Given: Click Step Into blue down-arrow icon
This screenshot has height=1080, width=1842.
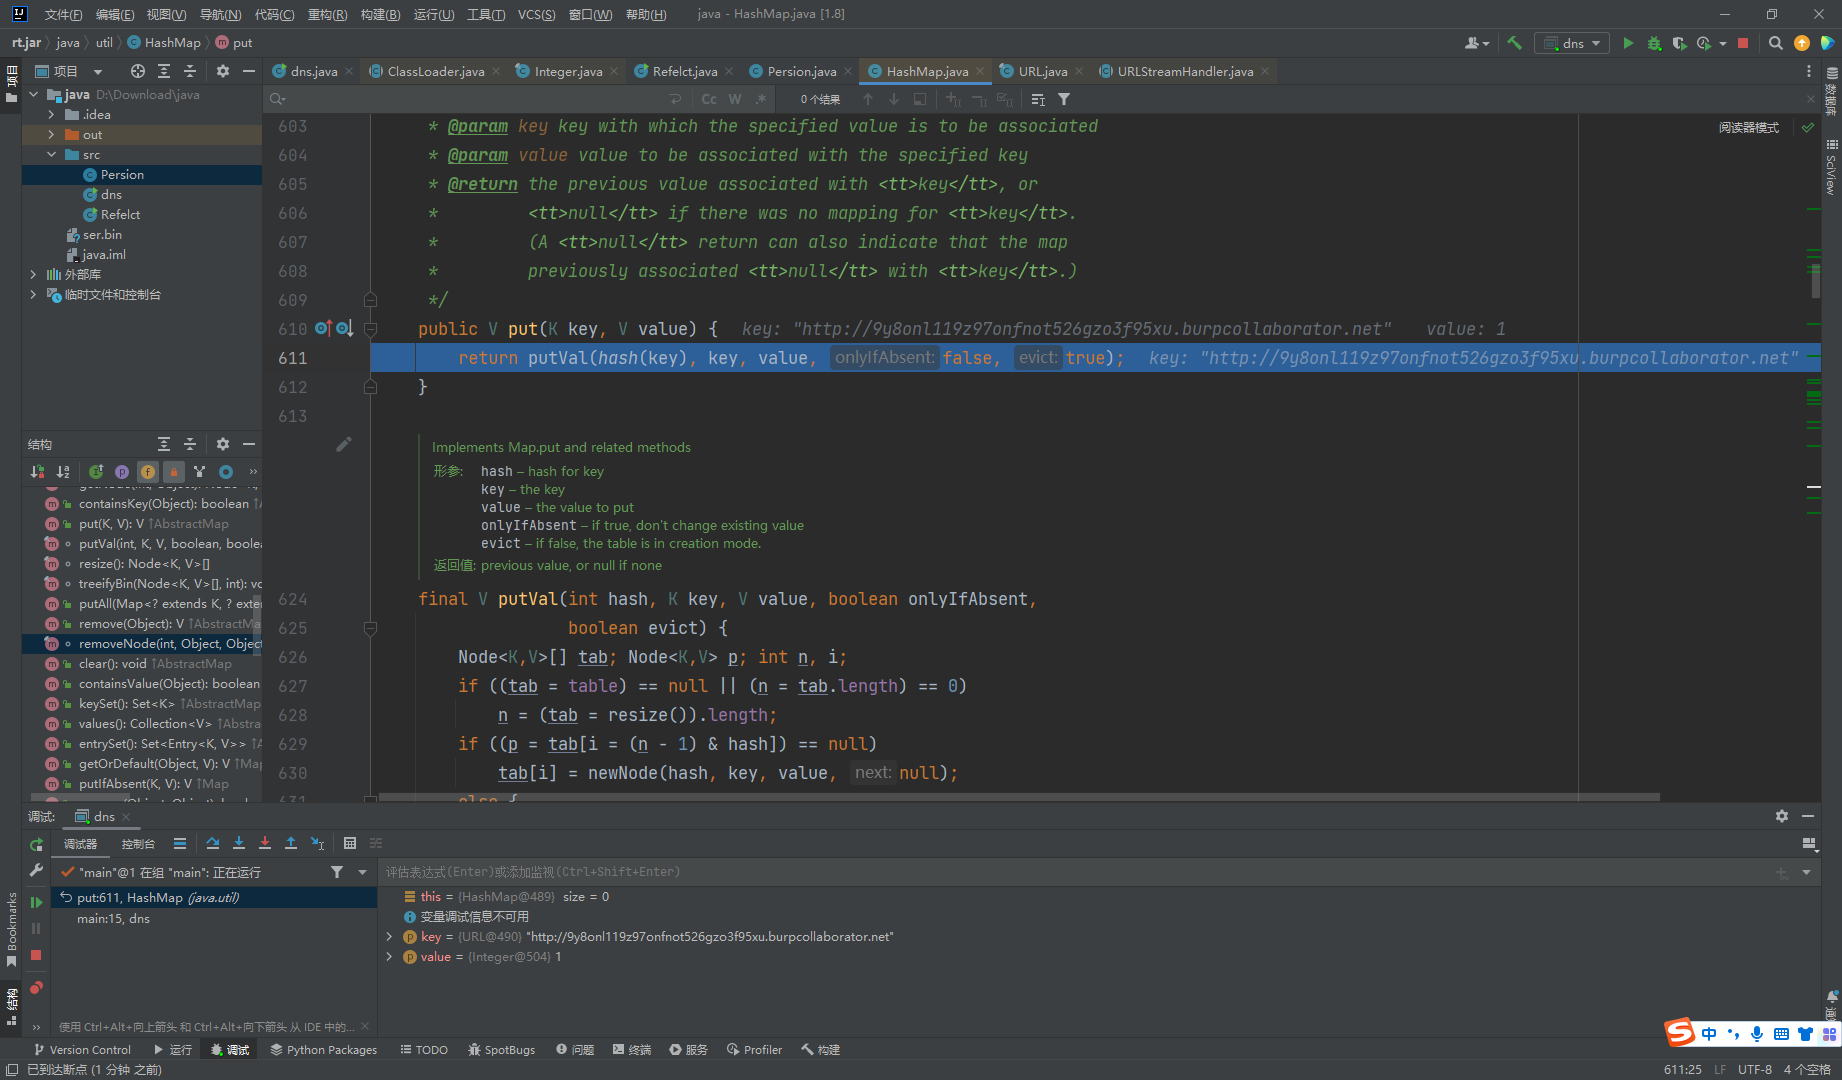Looking at the screenshot, I should tap(239, 843).
